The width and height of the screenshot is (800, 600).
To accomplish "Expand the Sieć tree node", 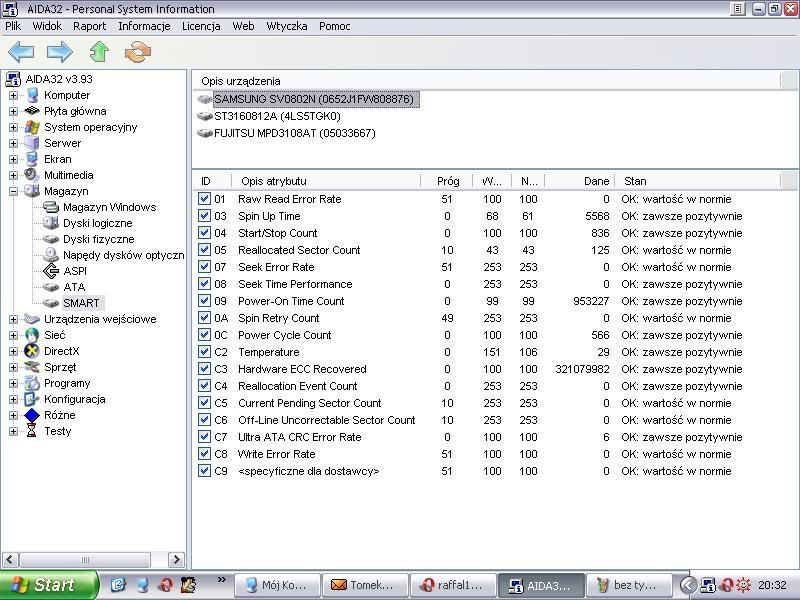I will pyautogui.click(x=13, y=335).
